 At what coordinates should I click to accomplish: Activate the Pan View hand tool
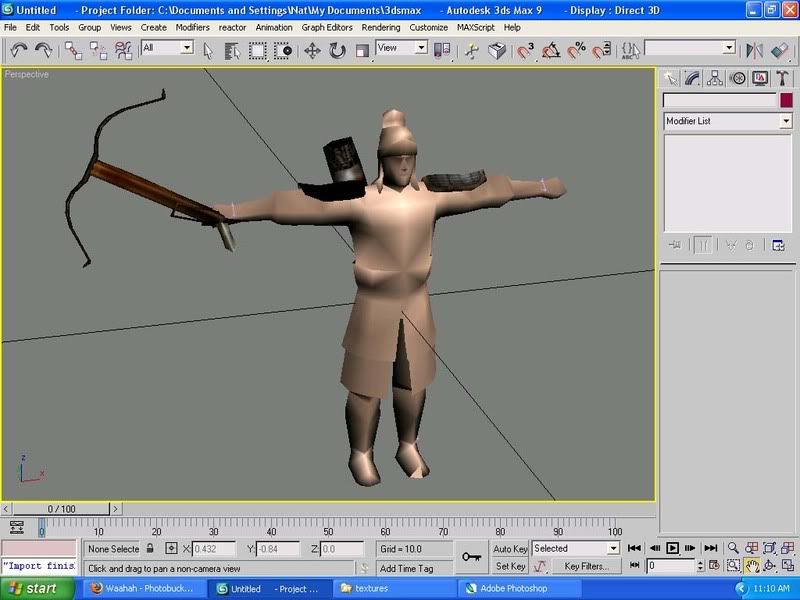click(751, 566)
